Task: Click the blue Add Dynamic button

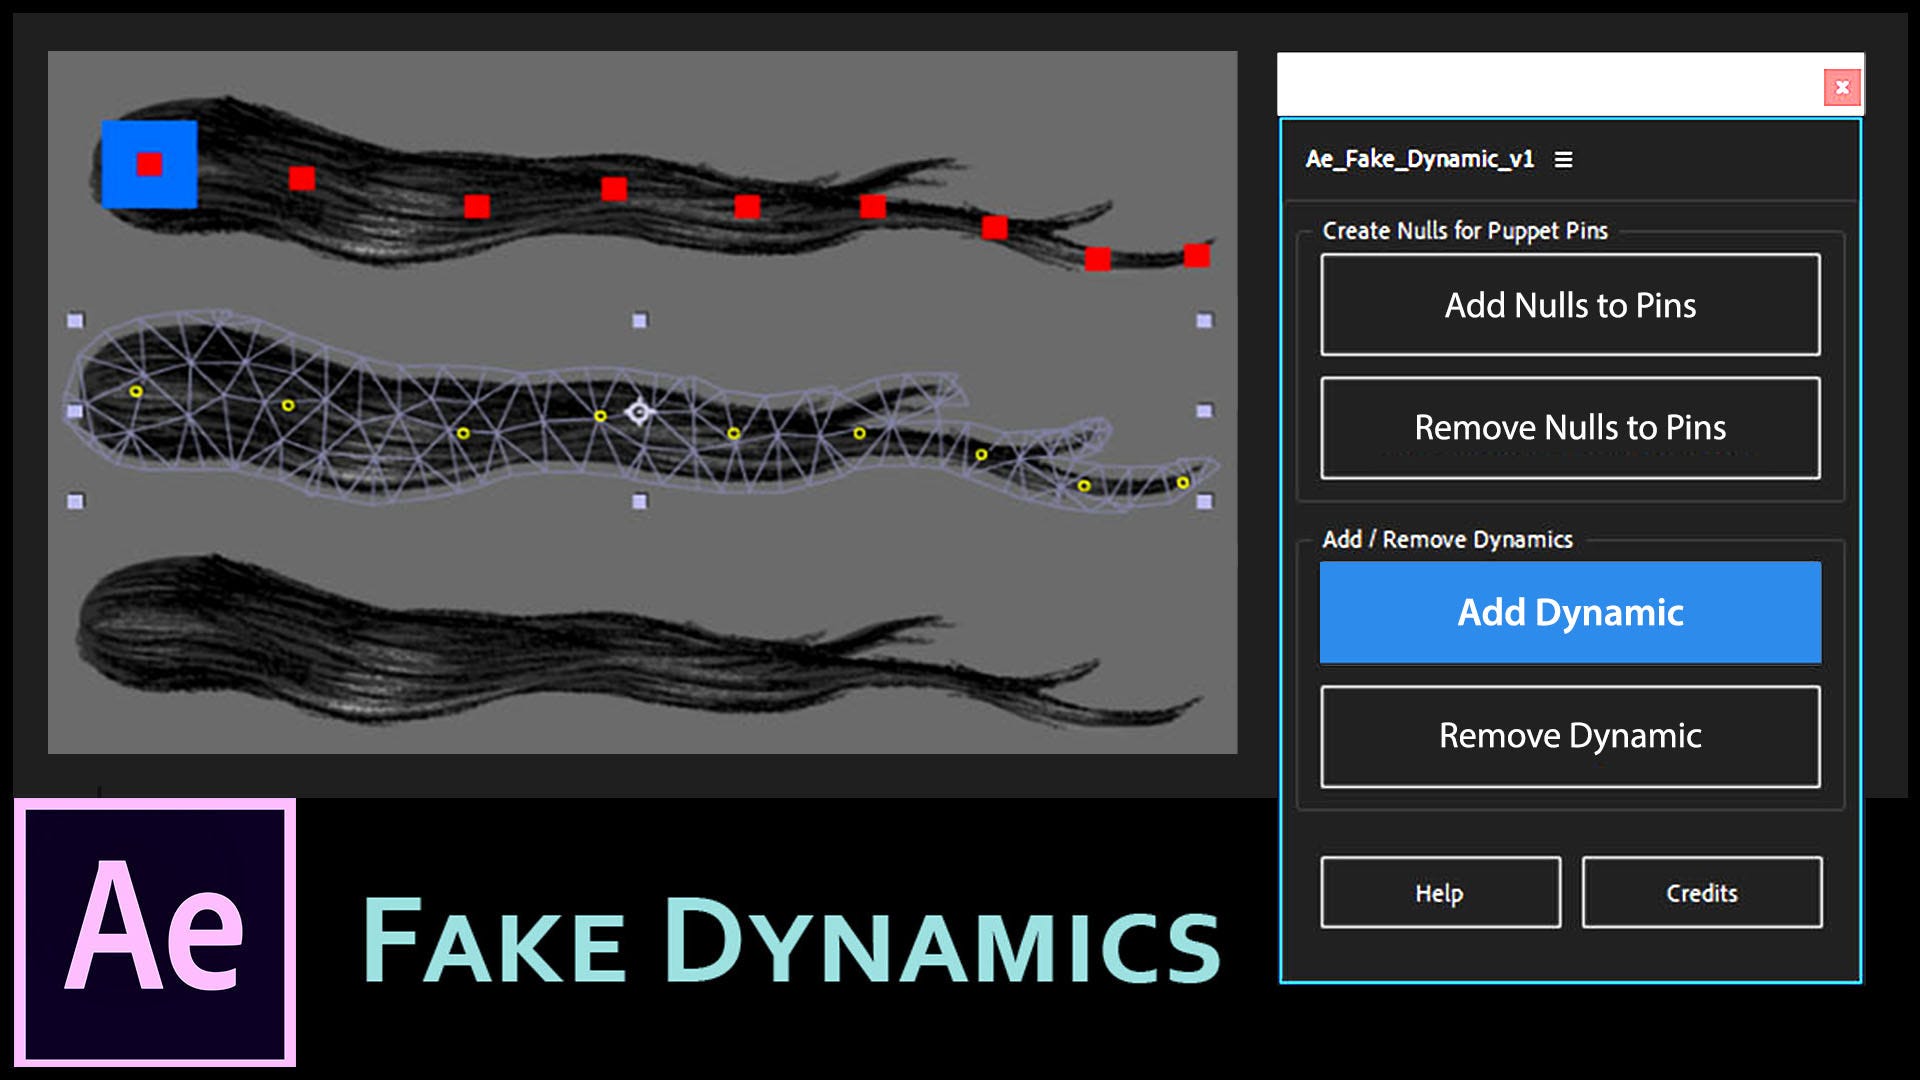Action: click(1570, 612)
